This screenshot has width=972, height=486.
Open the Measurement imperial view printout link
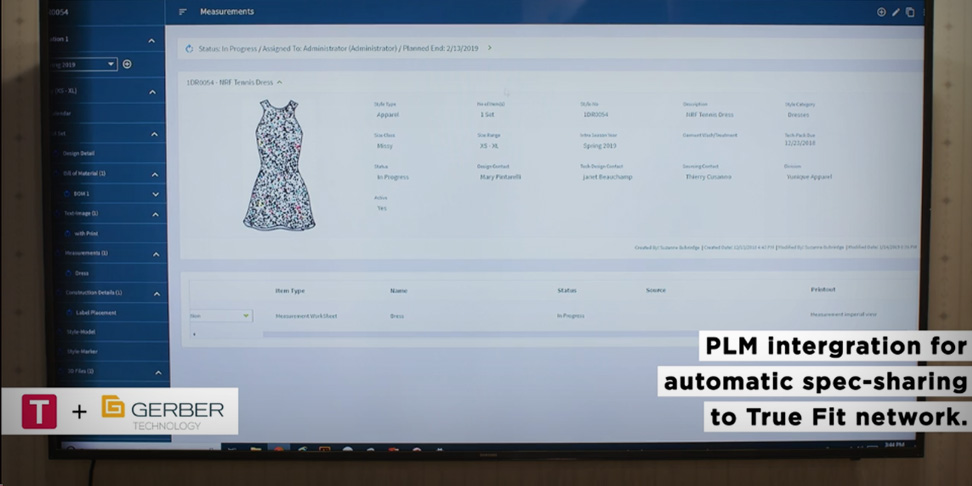[843, 314]
